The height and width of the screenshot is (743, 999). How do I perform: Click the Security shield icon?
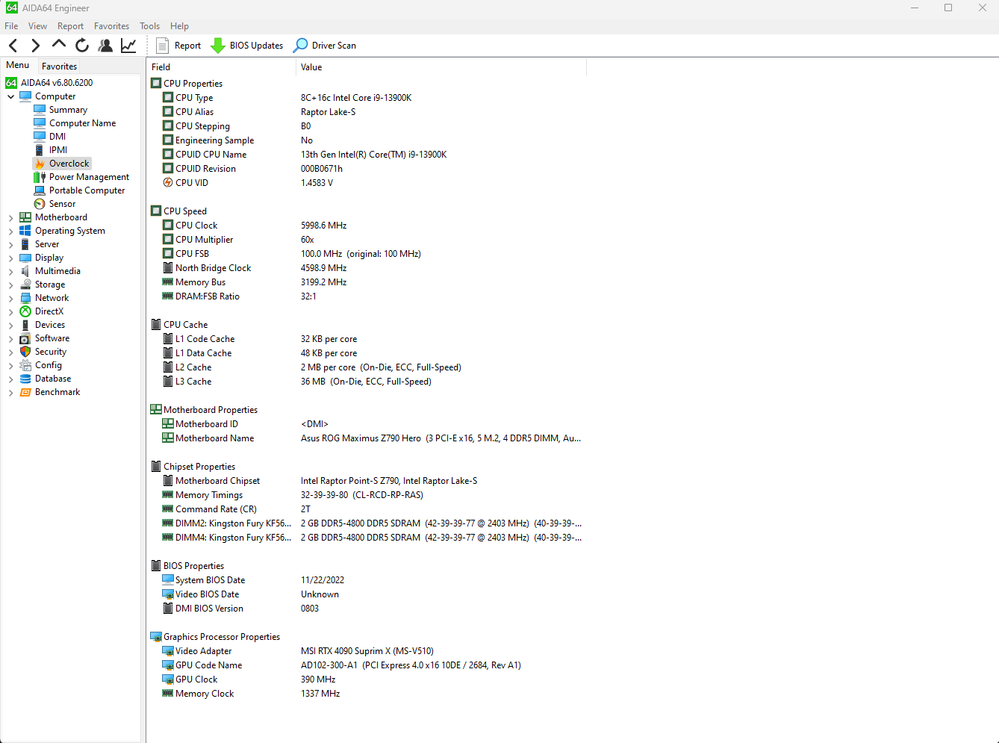coord(25,352)
